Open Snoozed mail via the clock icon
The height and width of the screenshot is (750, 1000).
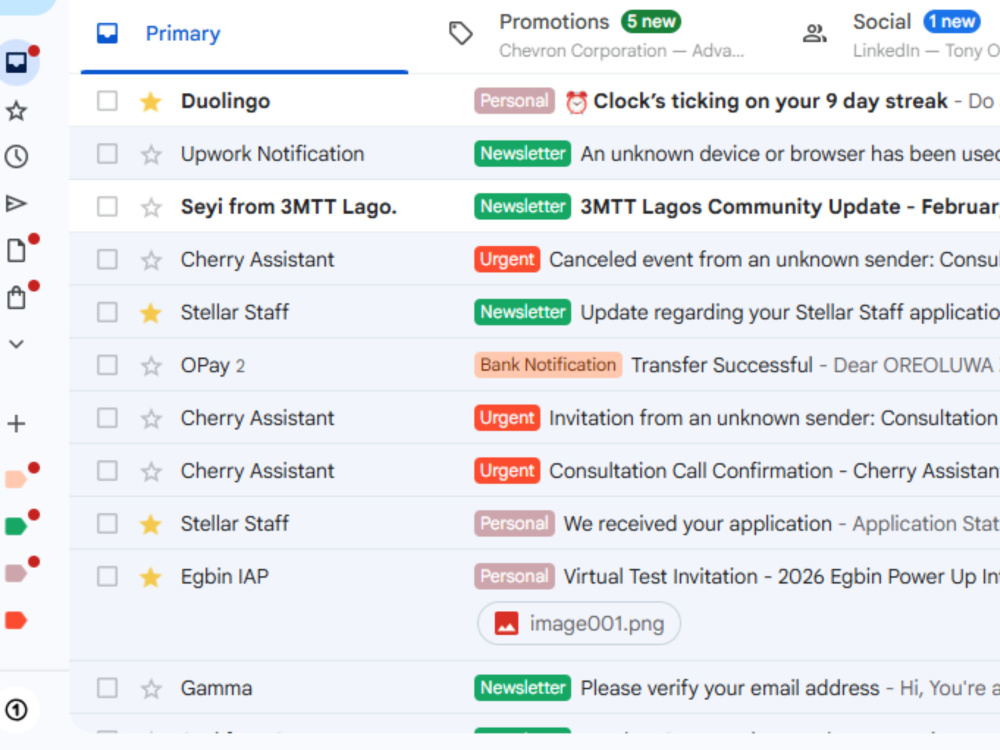tap(17, 157)
